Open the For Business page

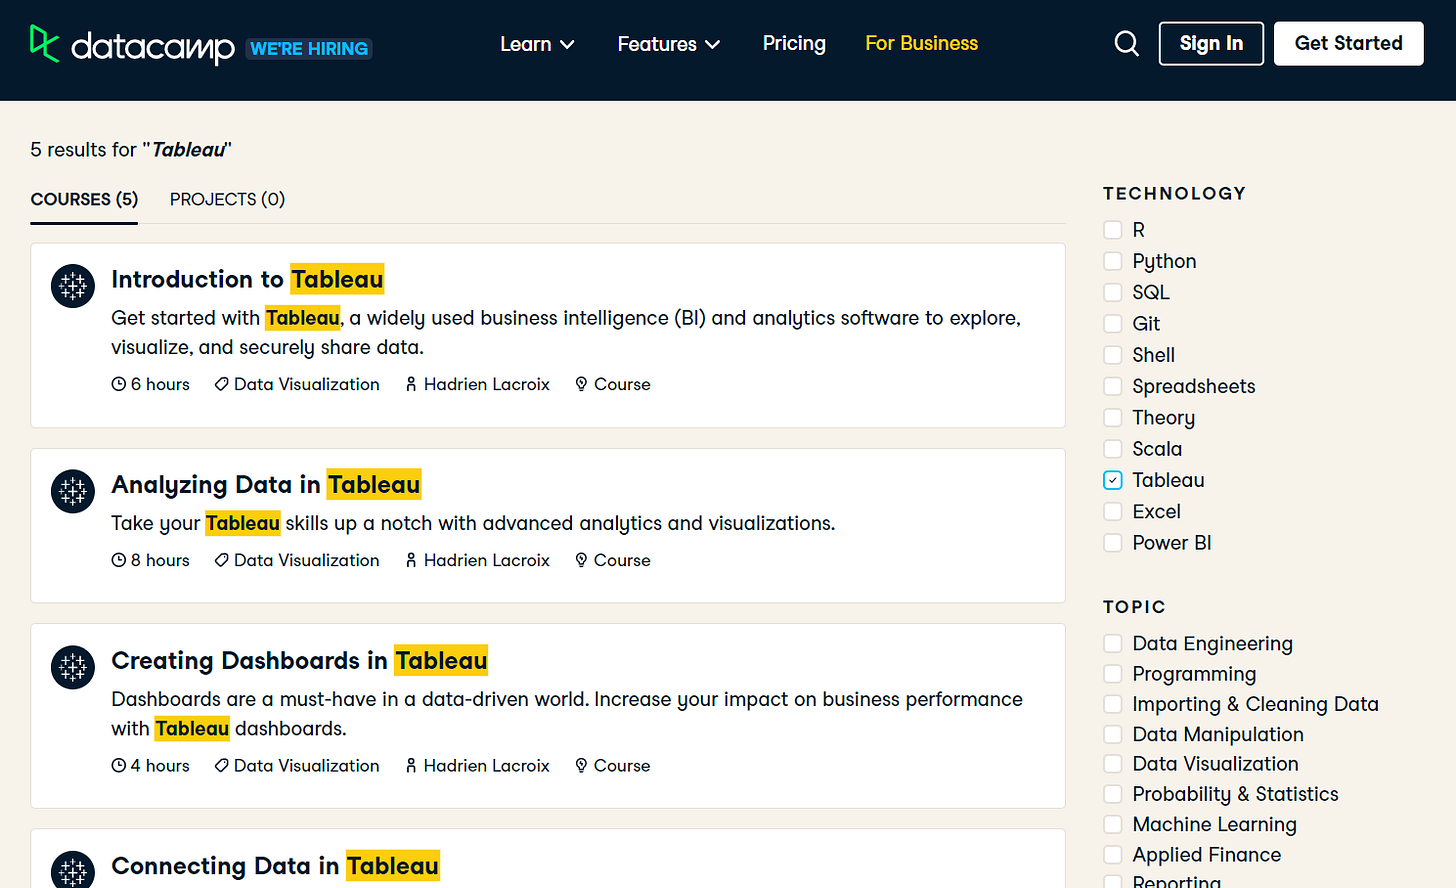pos(921,43)
